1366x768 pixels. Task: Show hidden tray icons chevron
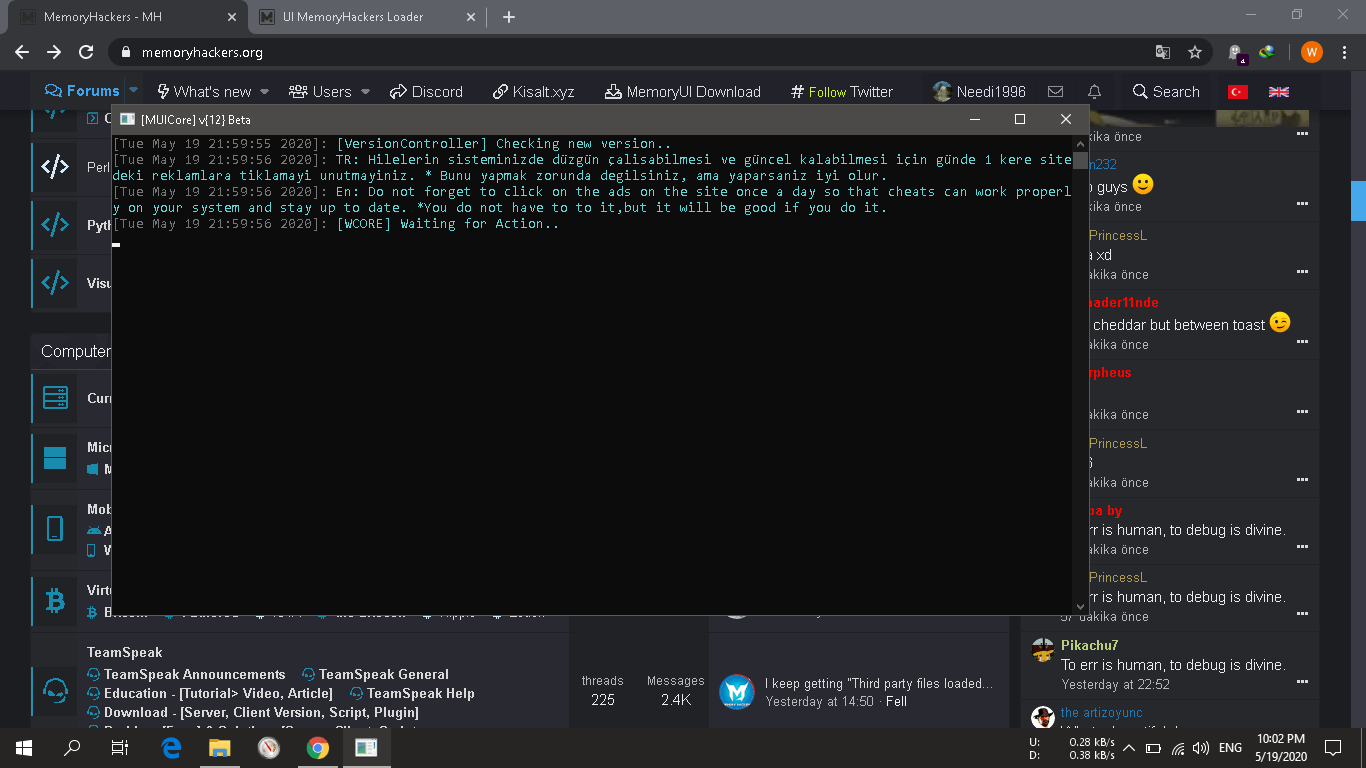(1129, 748)
